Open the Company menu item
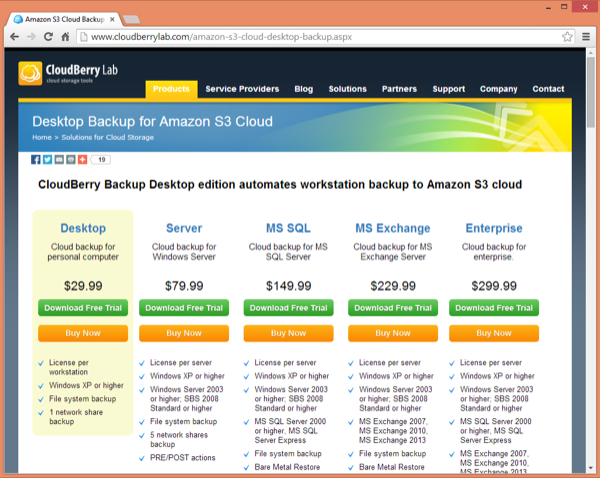600x478 pixels. [x=499, y=89]
